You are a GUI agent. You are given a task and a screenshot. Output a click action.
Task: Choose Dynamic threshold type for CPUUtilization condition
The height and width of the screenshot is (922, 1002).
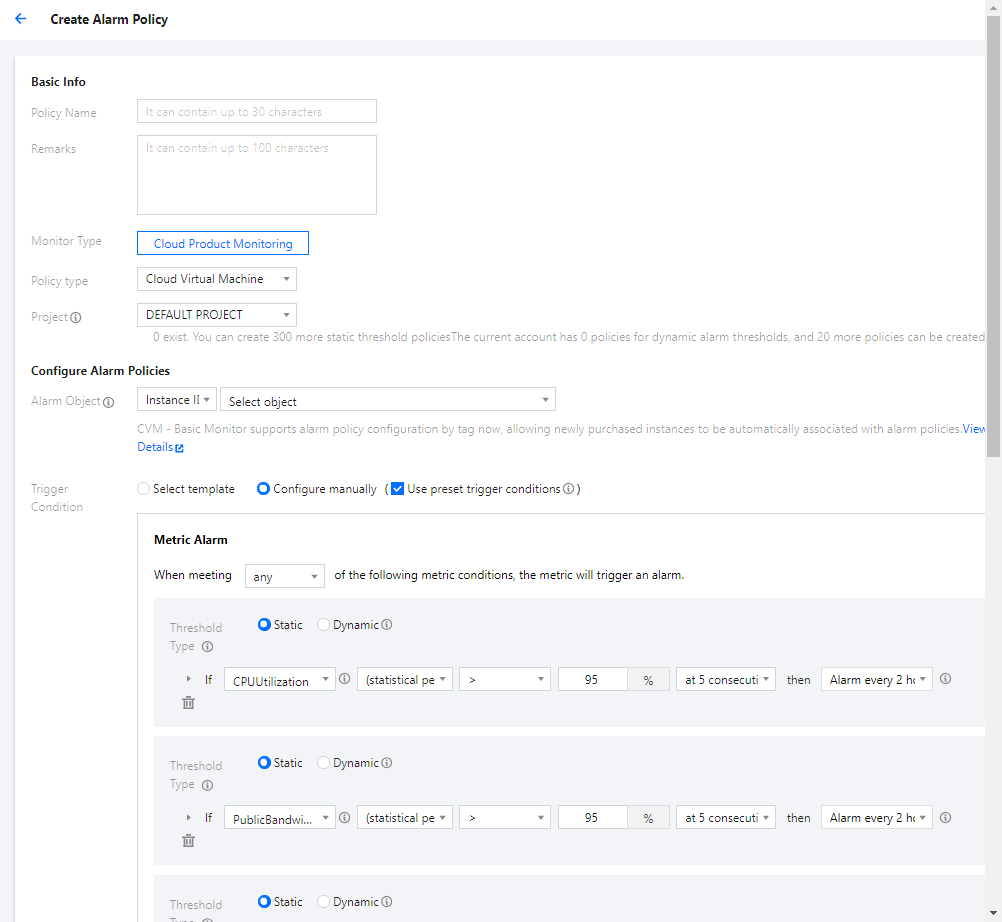pos(323,625)
